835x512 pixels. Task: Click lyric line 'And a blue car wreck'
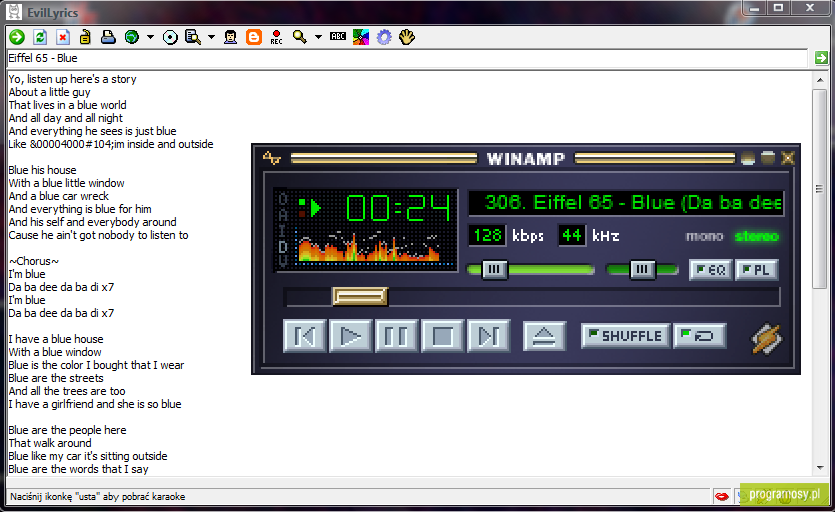(59, 196)
